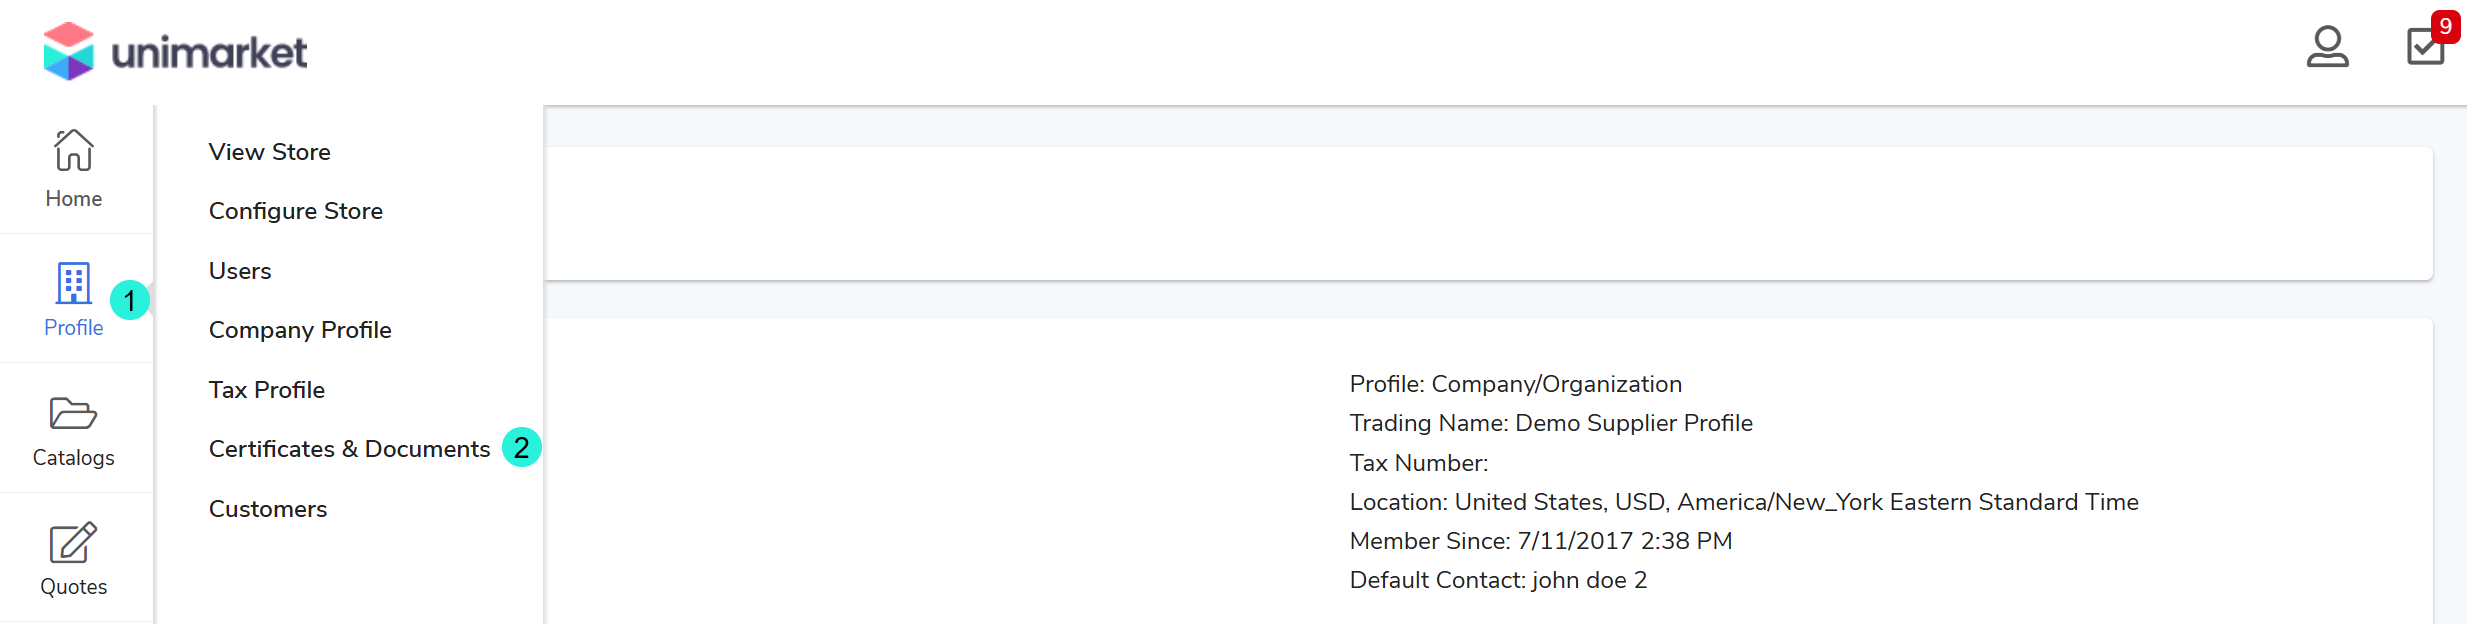Open the Company Profile menu entry
Viewport: 2467px width, 624px height.
click(x=300, y=330)
